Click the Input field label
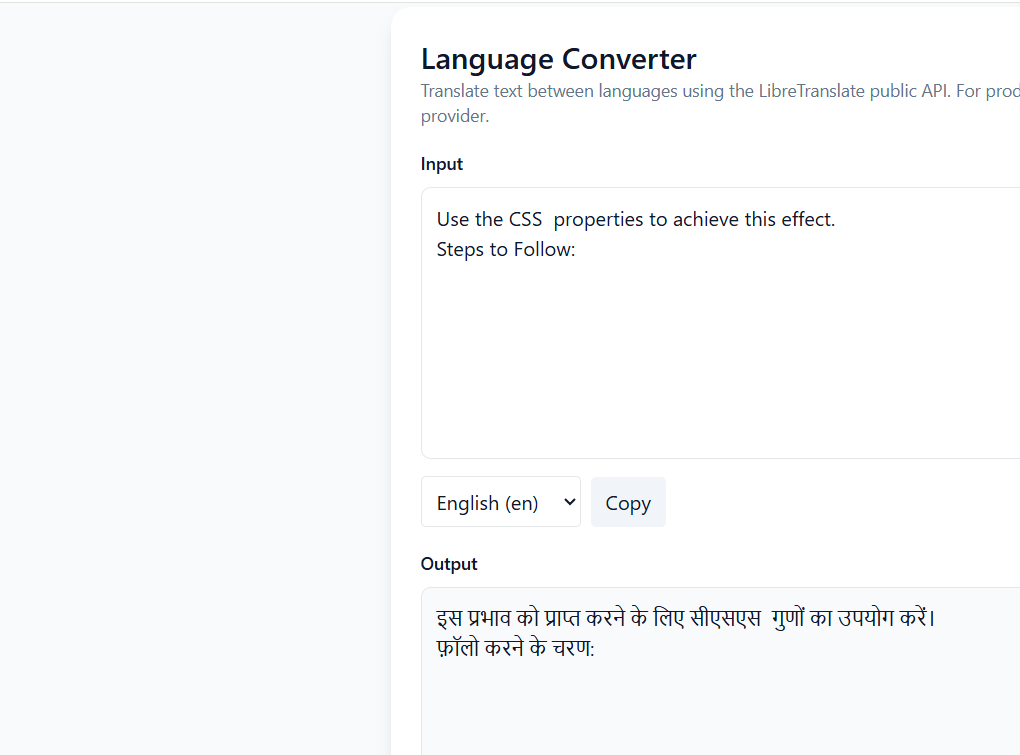1020x755 pixels. pyautogui.click(x=441, y=163)
